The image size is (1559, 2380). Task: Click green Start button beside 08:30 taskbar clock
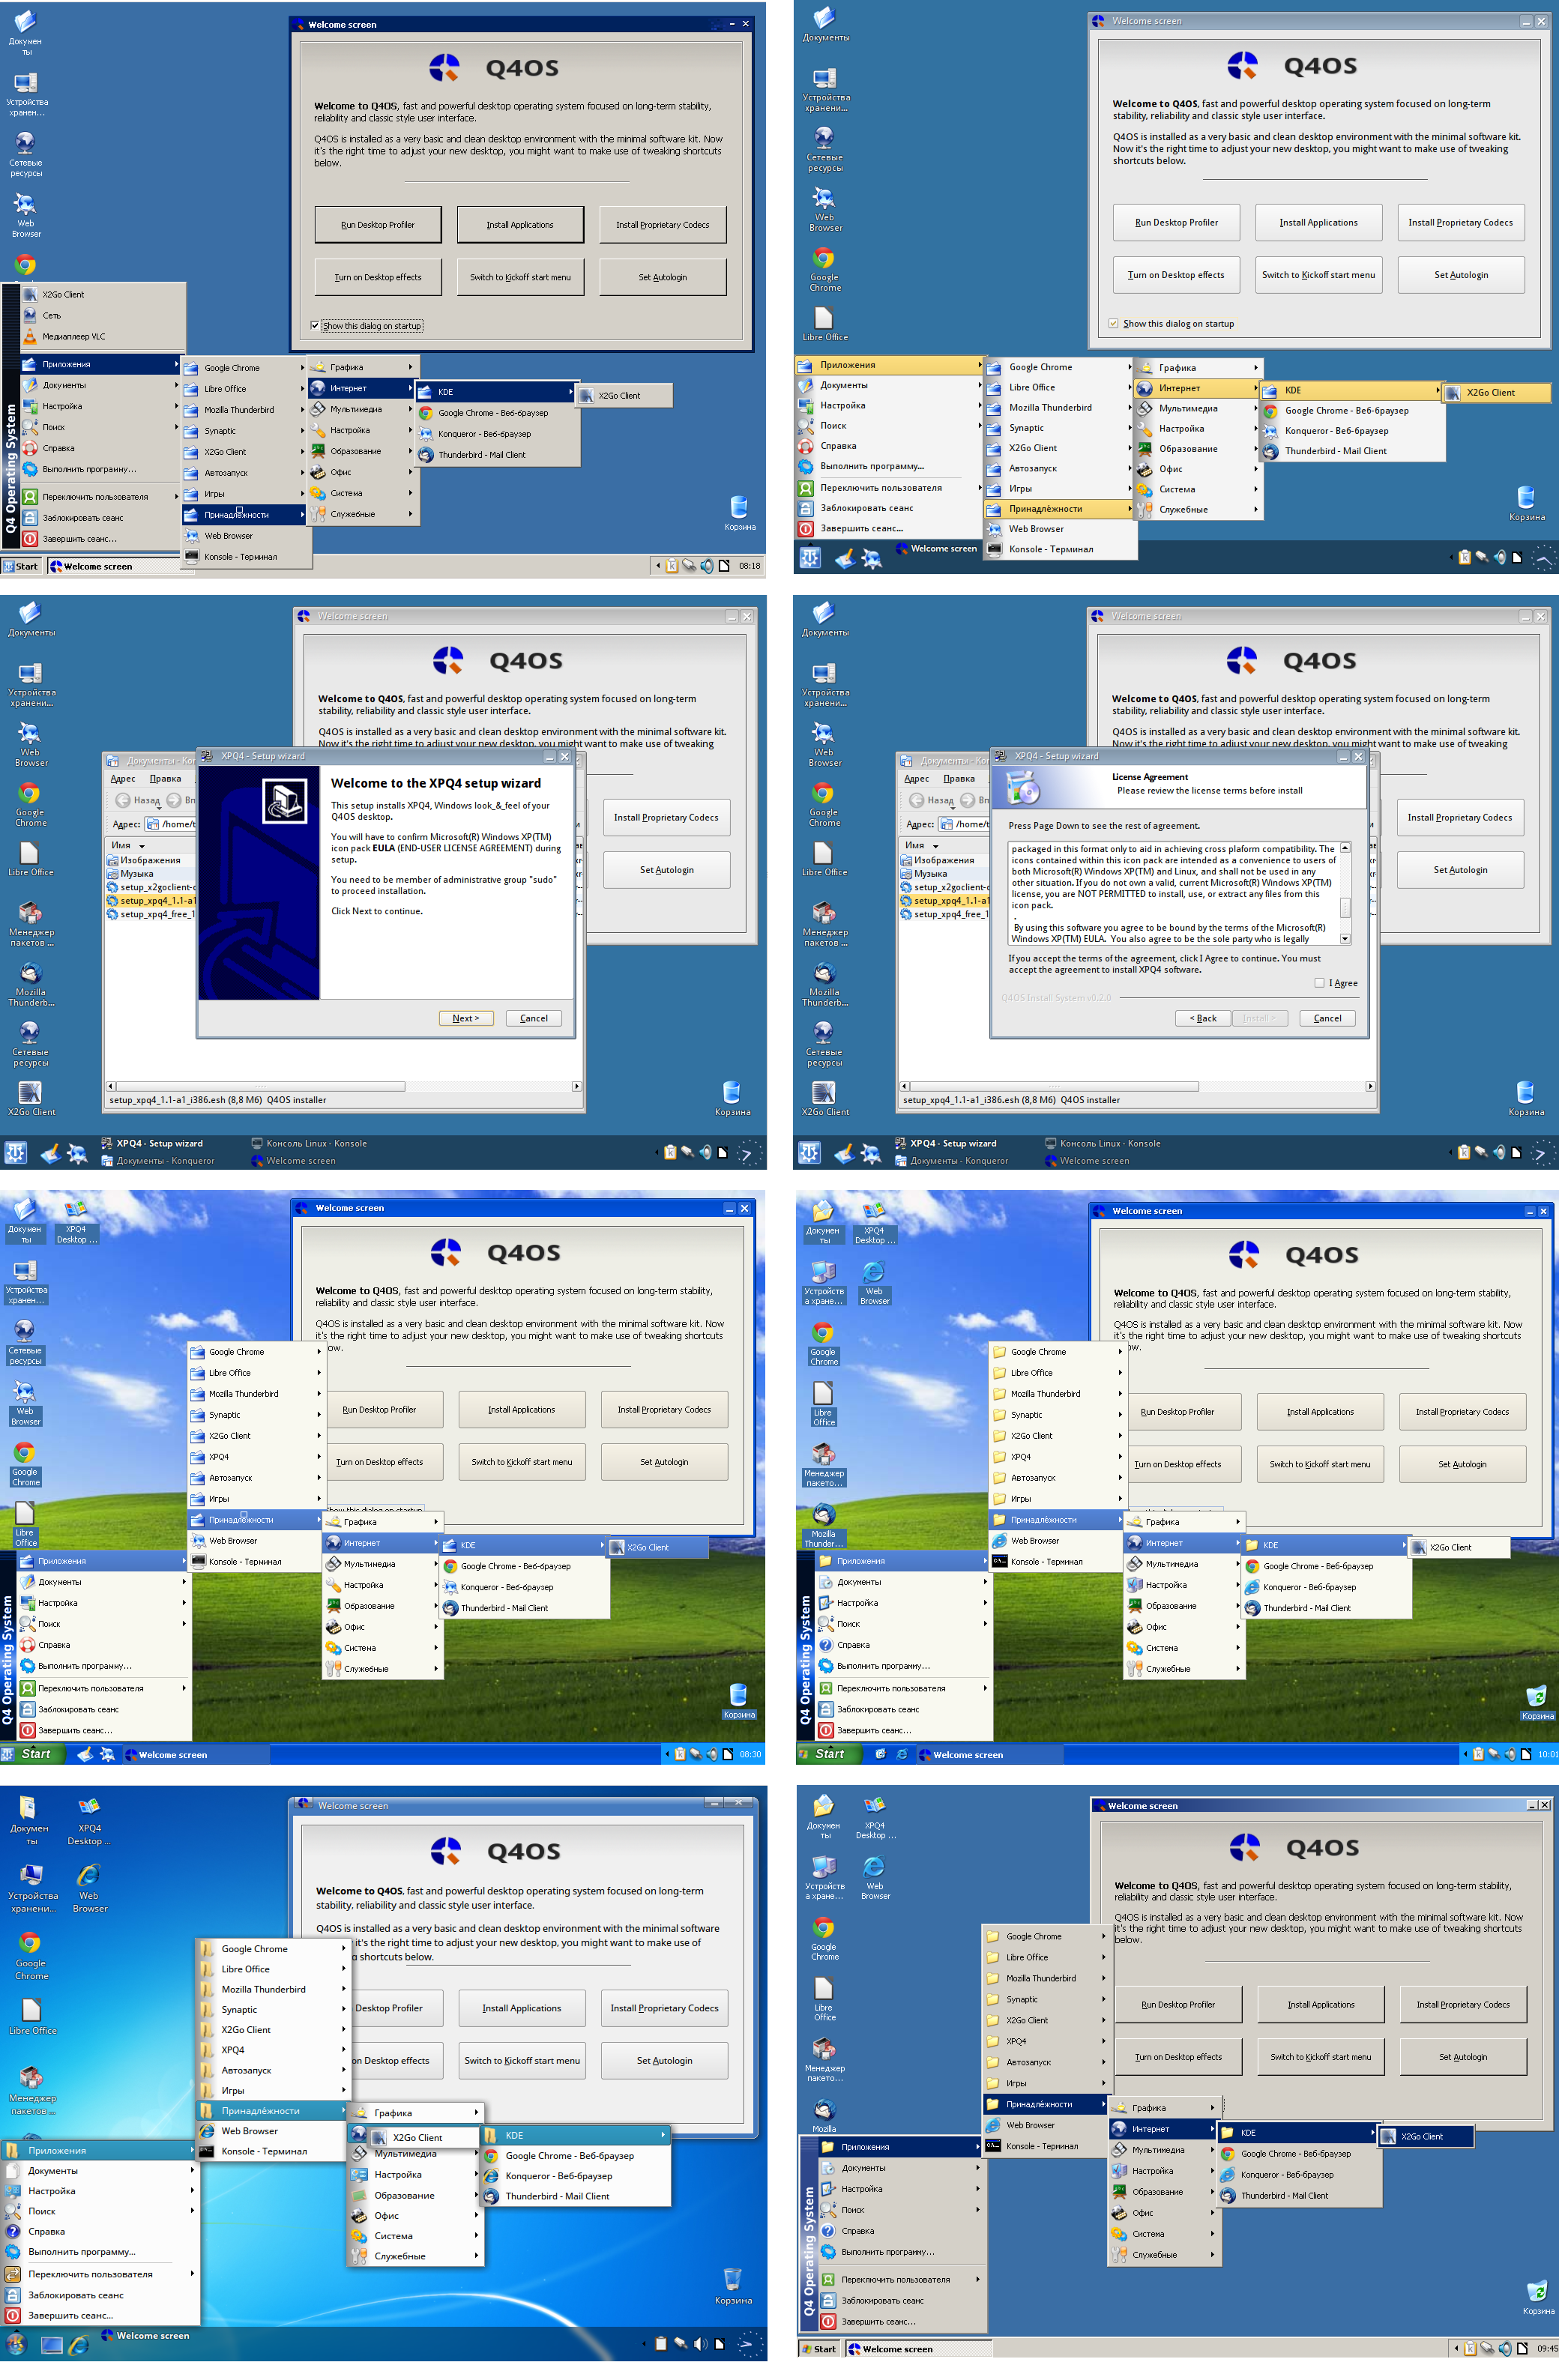[32, 1754]
